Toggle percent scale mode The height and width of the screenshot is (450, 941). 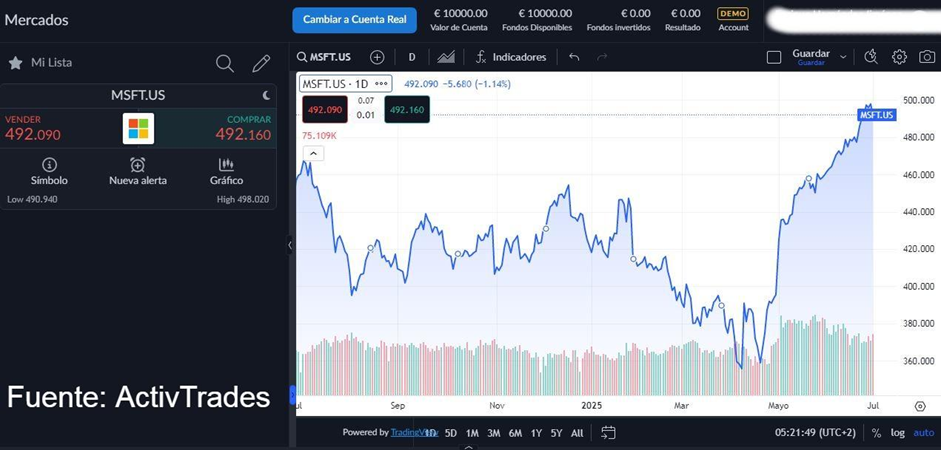pyautogui.click(x=876, y=433)
